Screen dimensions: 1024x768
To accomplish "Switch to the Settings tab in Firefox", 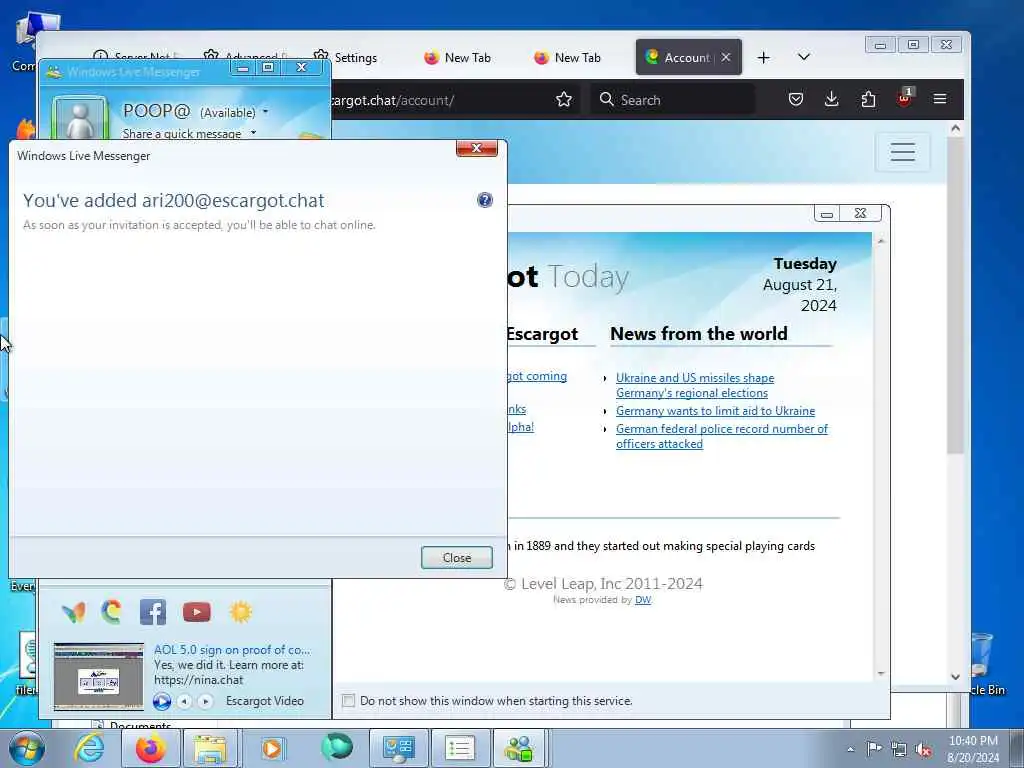I will tap(346, 57).
